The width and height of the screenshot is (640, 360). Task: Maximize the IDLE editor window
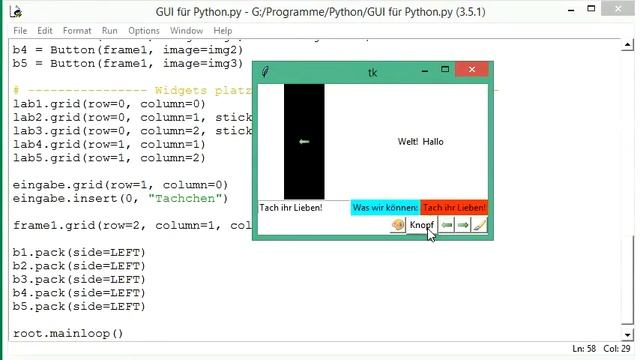(591, 9)
